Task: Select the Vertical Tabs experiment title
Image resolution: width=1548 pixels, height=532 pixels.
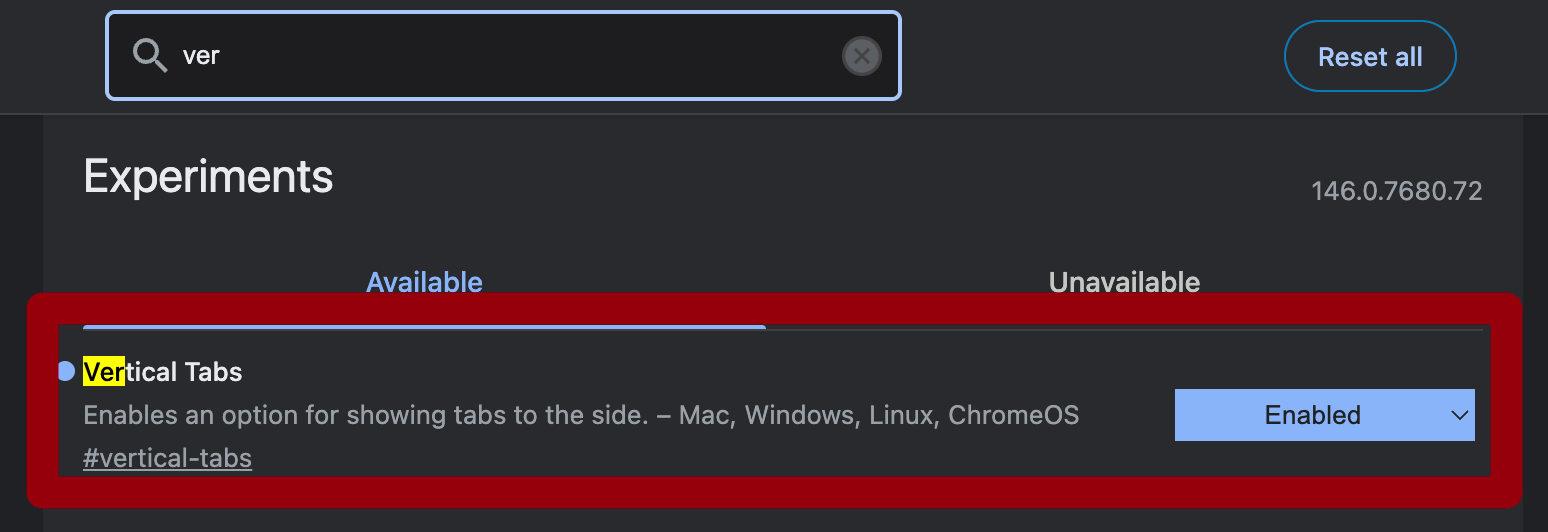Action: coord(163,372)
